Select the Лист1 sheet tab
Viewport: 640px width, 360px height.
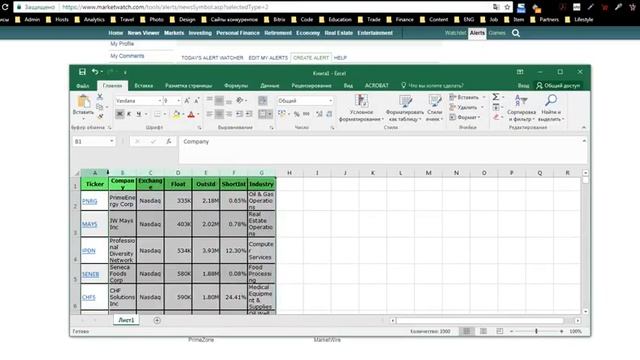[126, 320]
